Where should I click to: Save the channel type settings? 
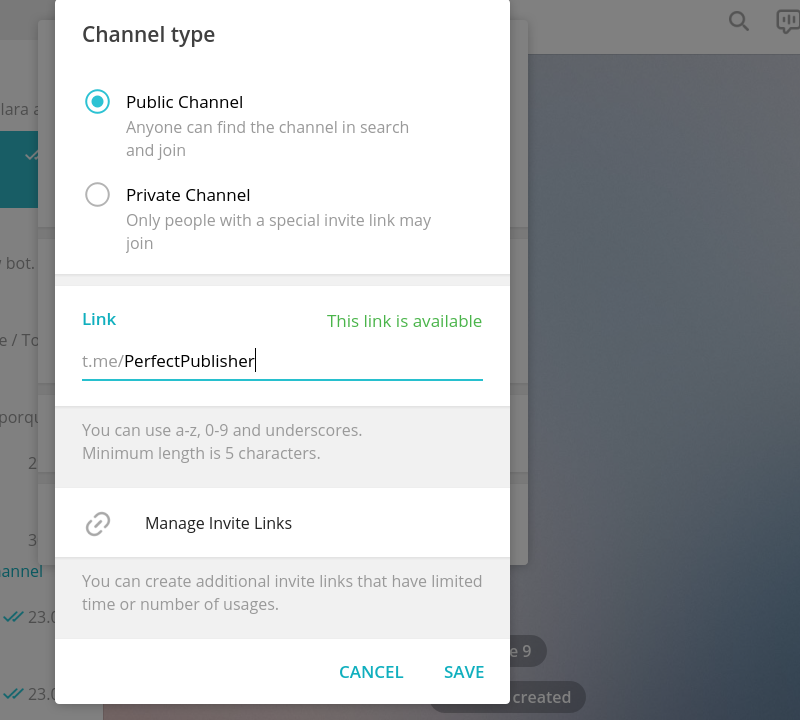click(x=464, y=672)
